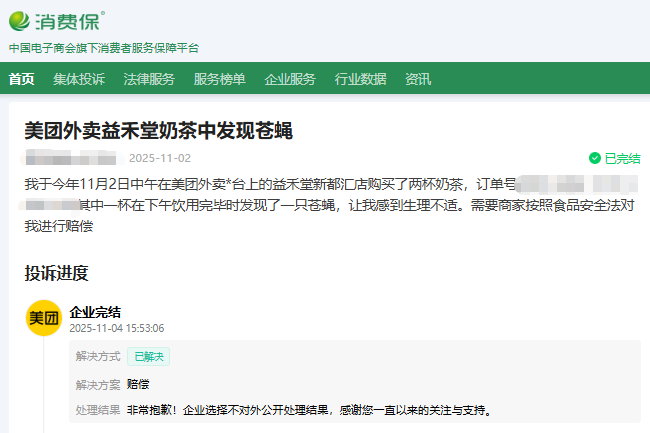Click the complaint title about 益禾堂奶茶

tap(158, 131)
